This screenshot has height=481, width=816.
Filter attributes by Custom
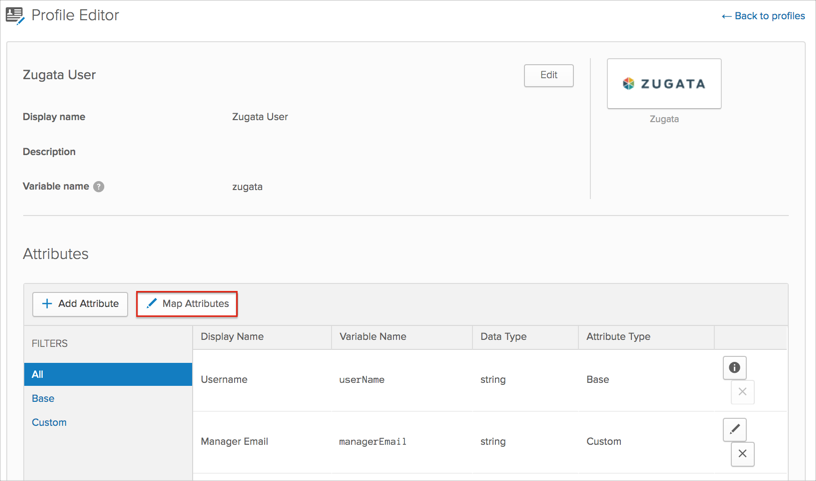(49, 422)
